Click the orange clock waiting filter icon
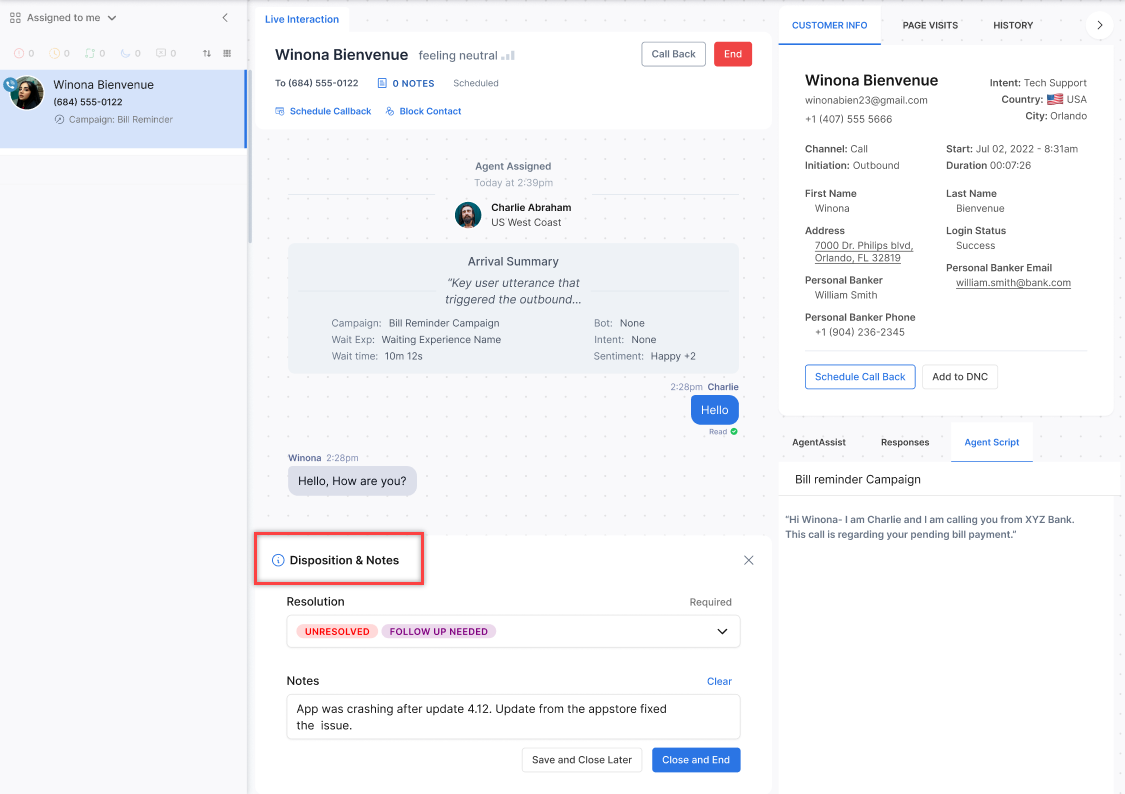This screenshot has width=1125, height=794. [54, 53]
